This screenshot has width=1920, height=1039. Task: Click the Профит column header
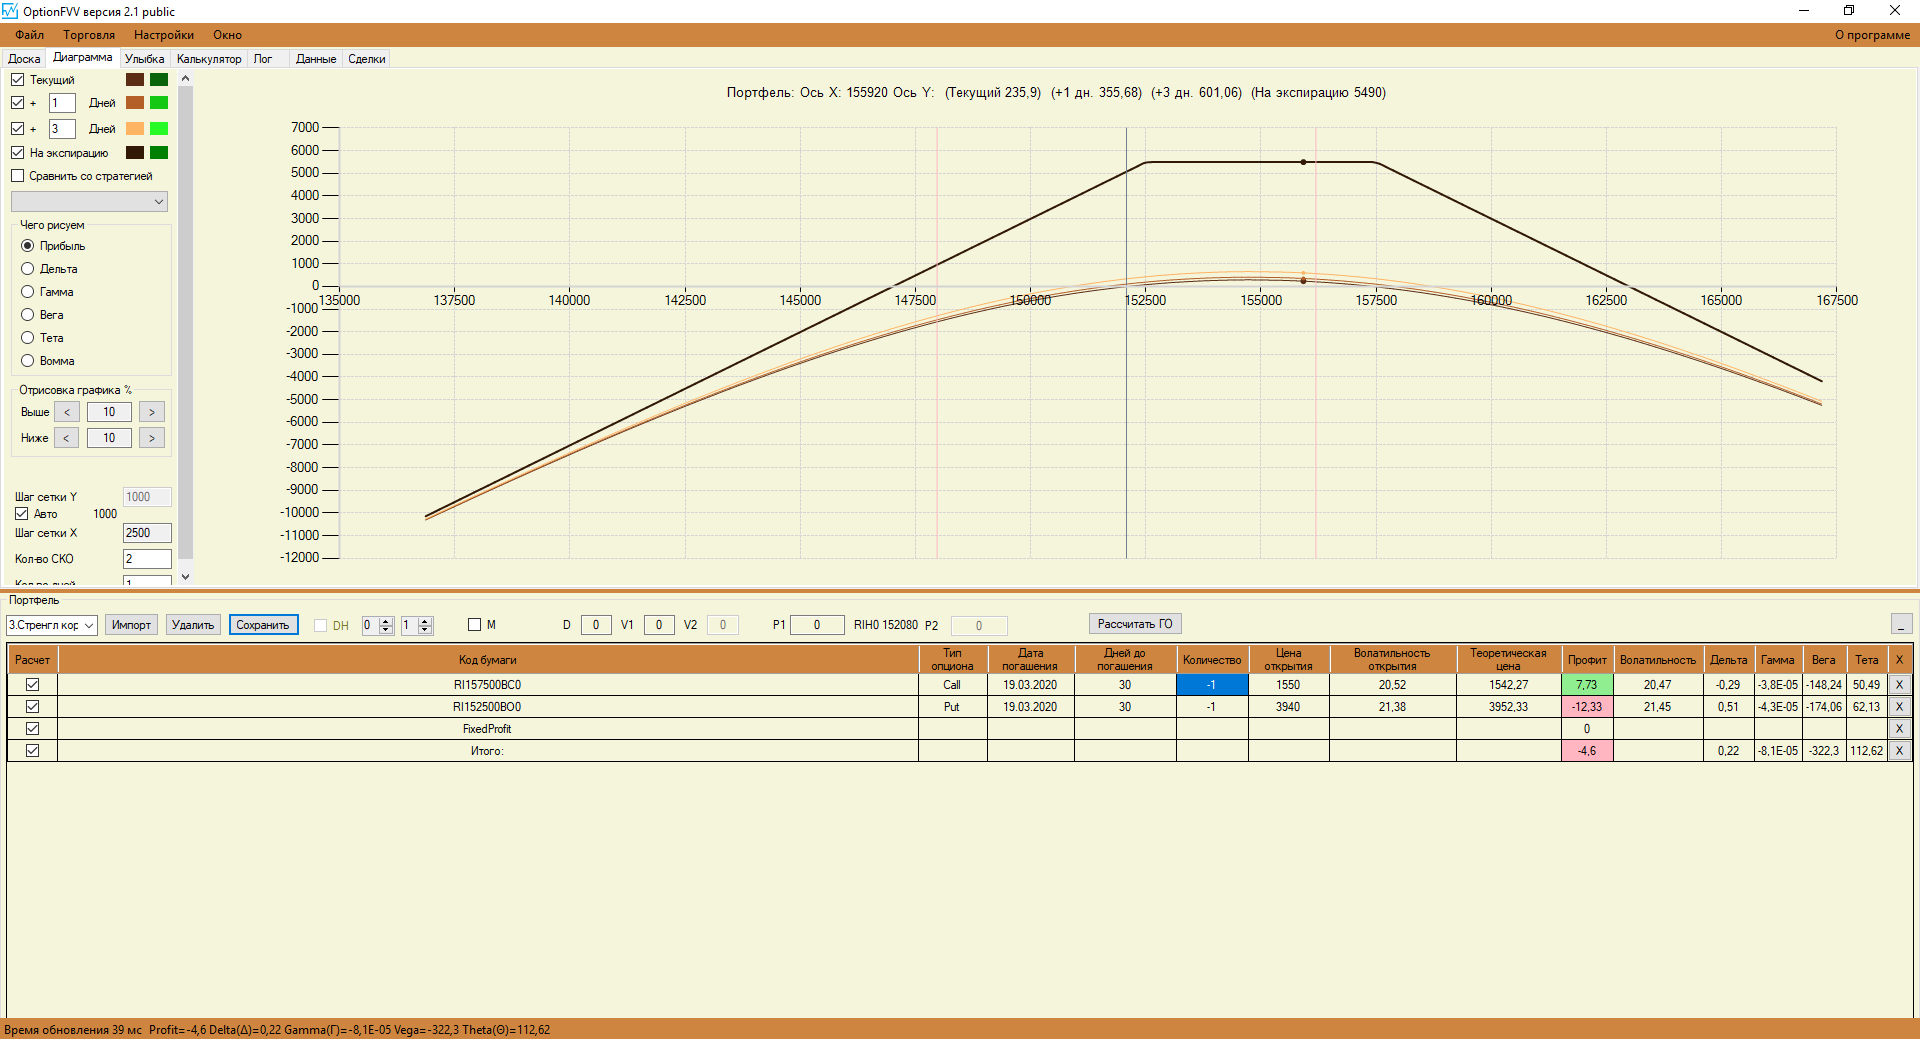point(1587,660)
